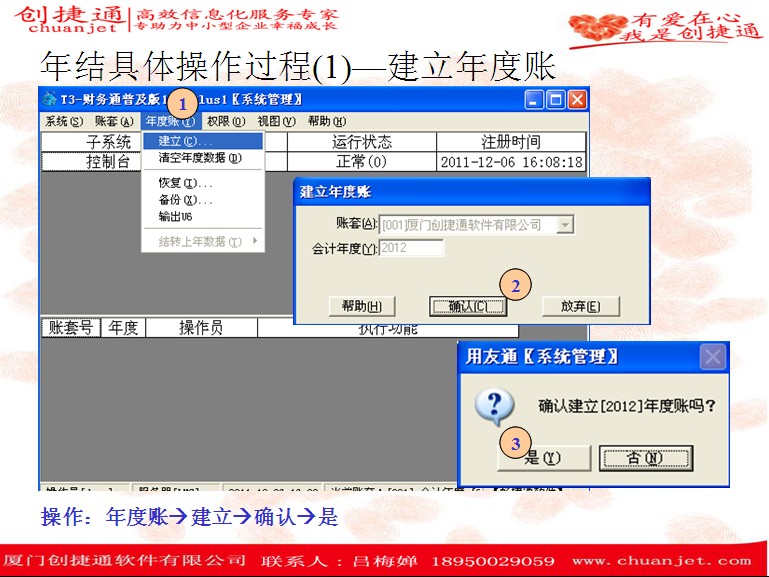This screenshot has width=769, height=577.
Task: Expand 结转上年数据(T) submenu arrow
Action: click(x=255, y=241)
